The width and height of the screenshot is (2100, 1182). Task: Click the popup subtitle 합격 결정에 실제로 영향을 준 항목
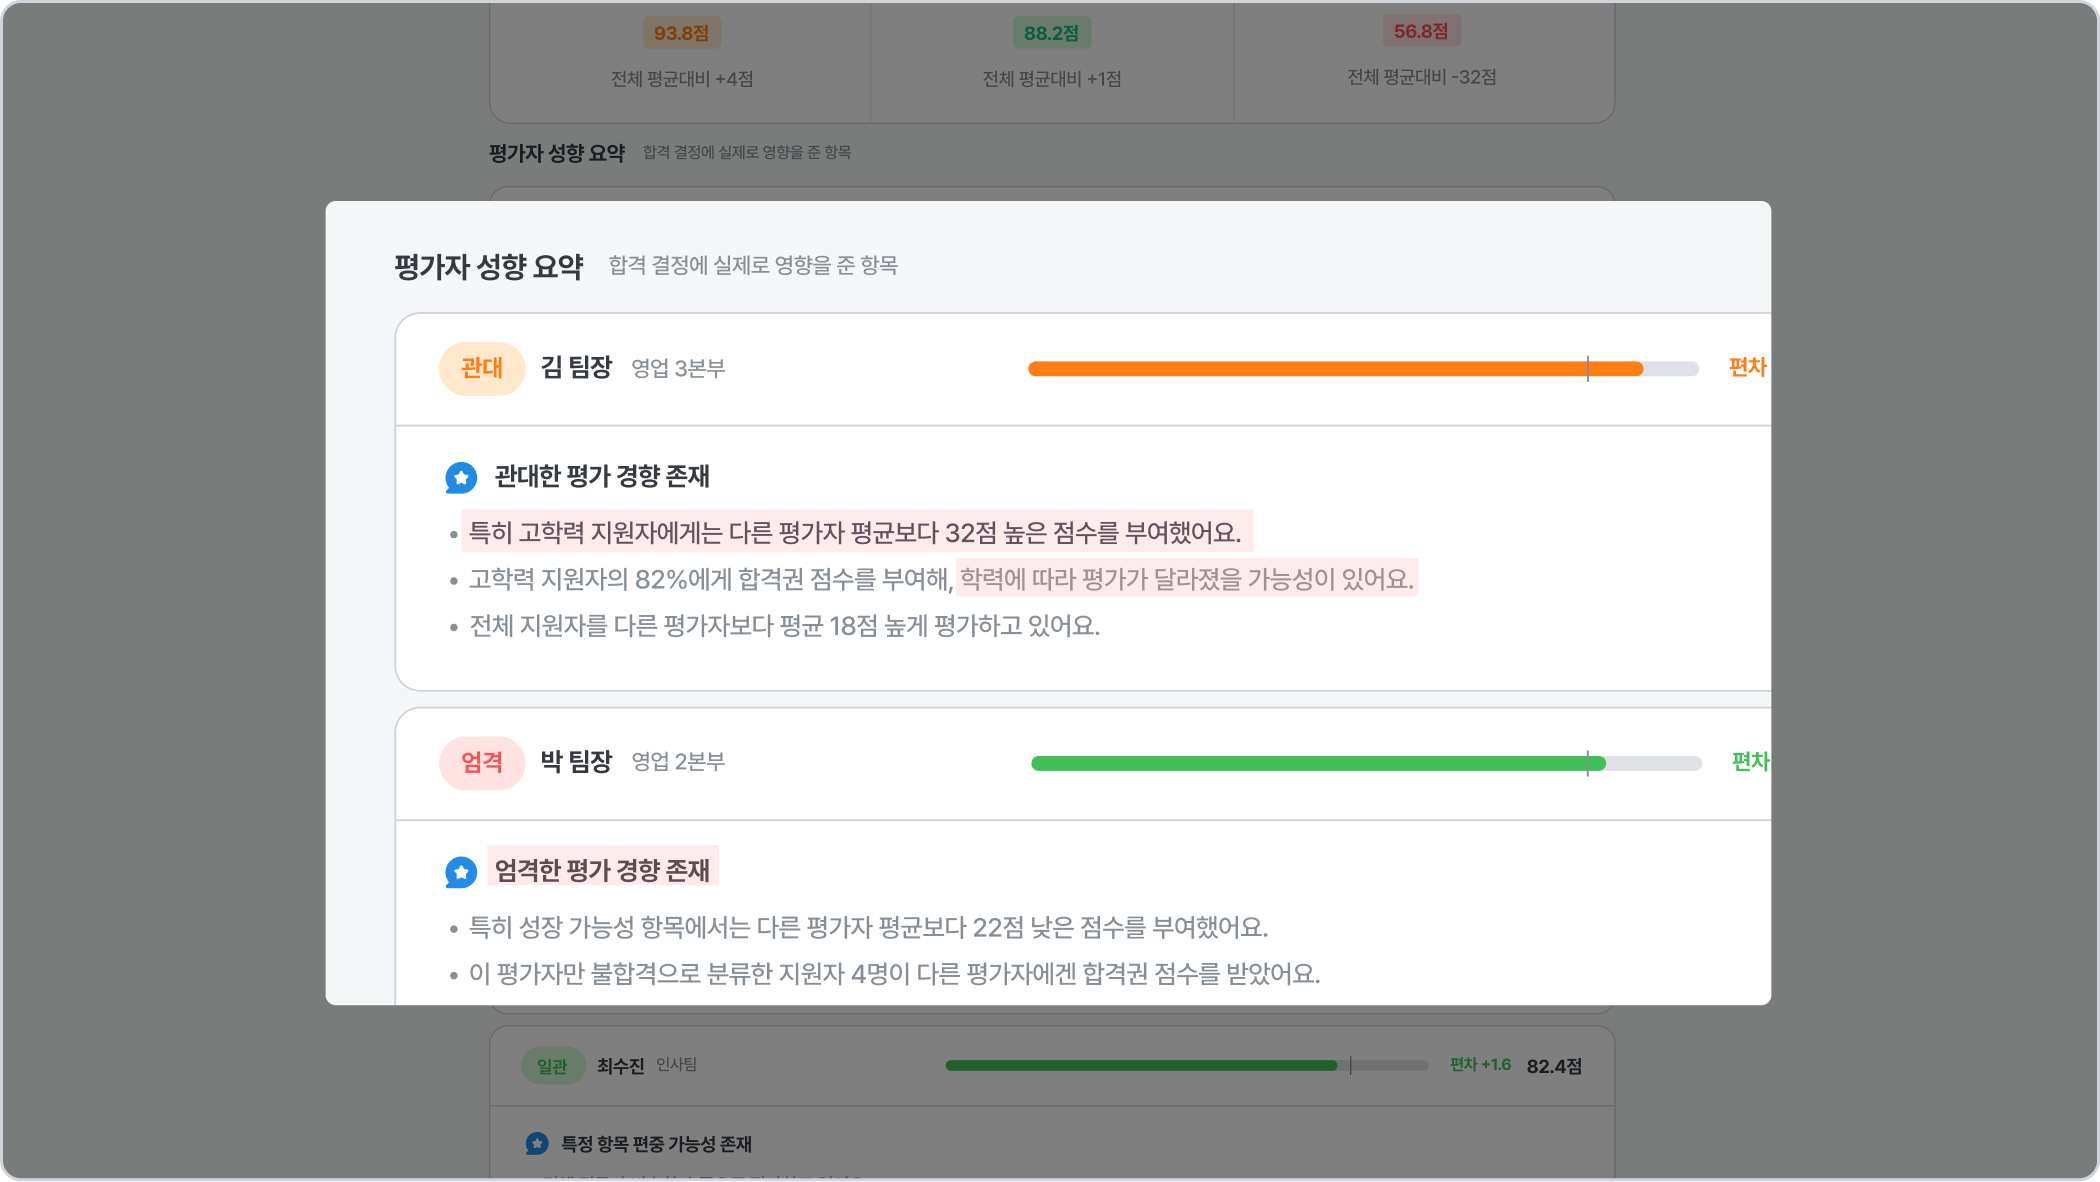coord(753,266)
